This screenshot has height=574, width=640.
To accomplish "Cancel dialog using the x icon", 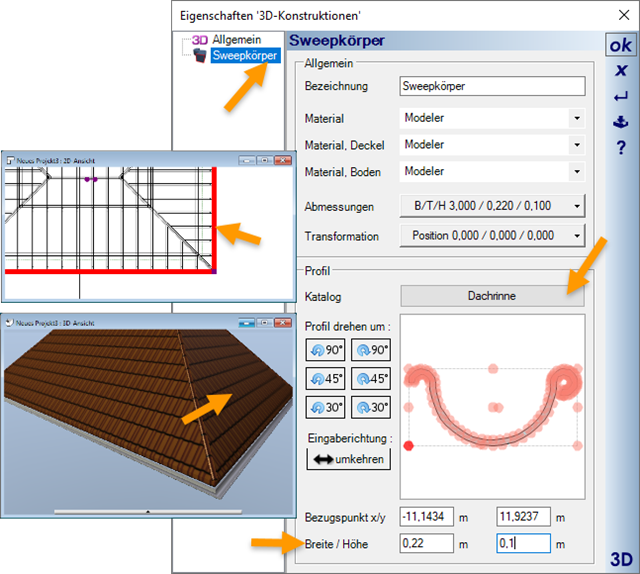I will point(620,71).
